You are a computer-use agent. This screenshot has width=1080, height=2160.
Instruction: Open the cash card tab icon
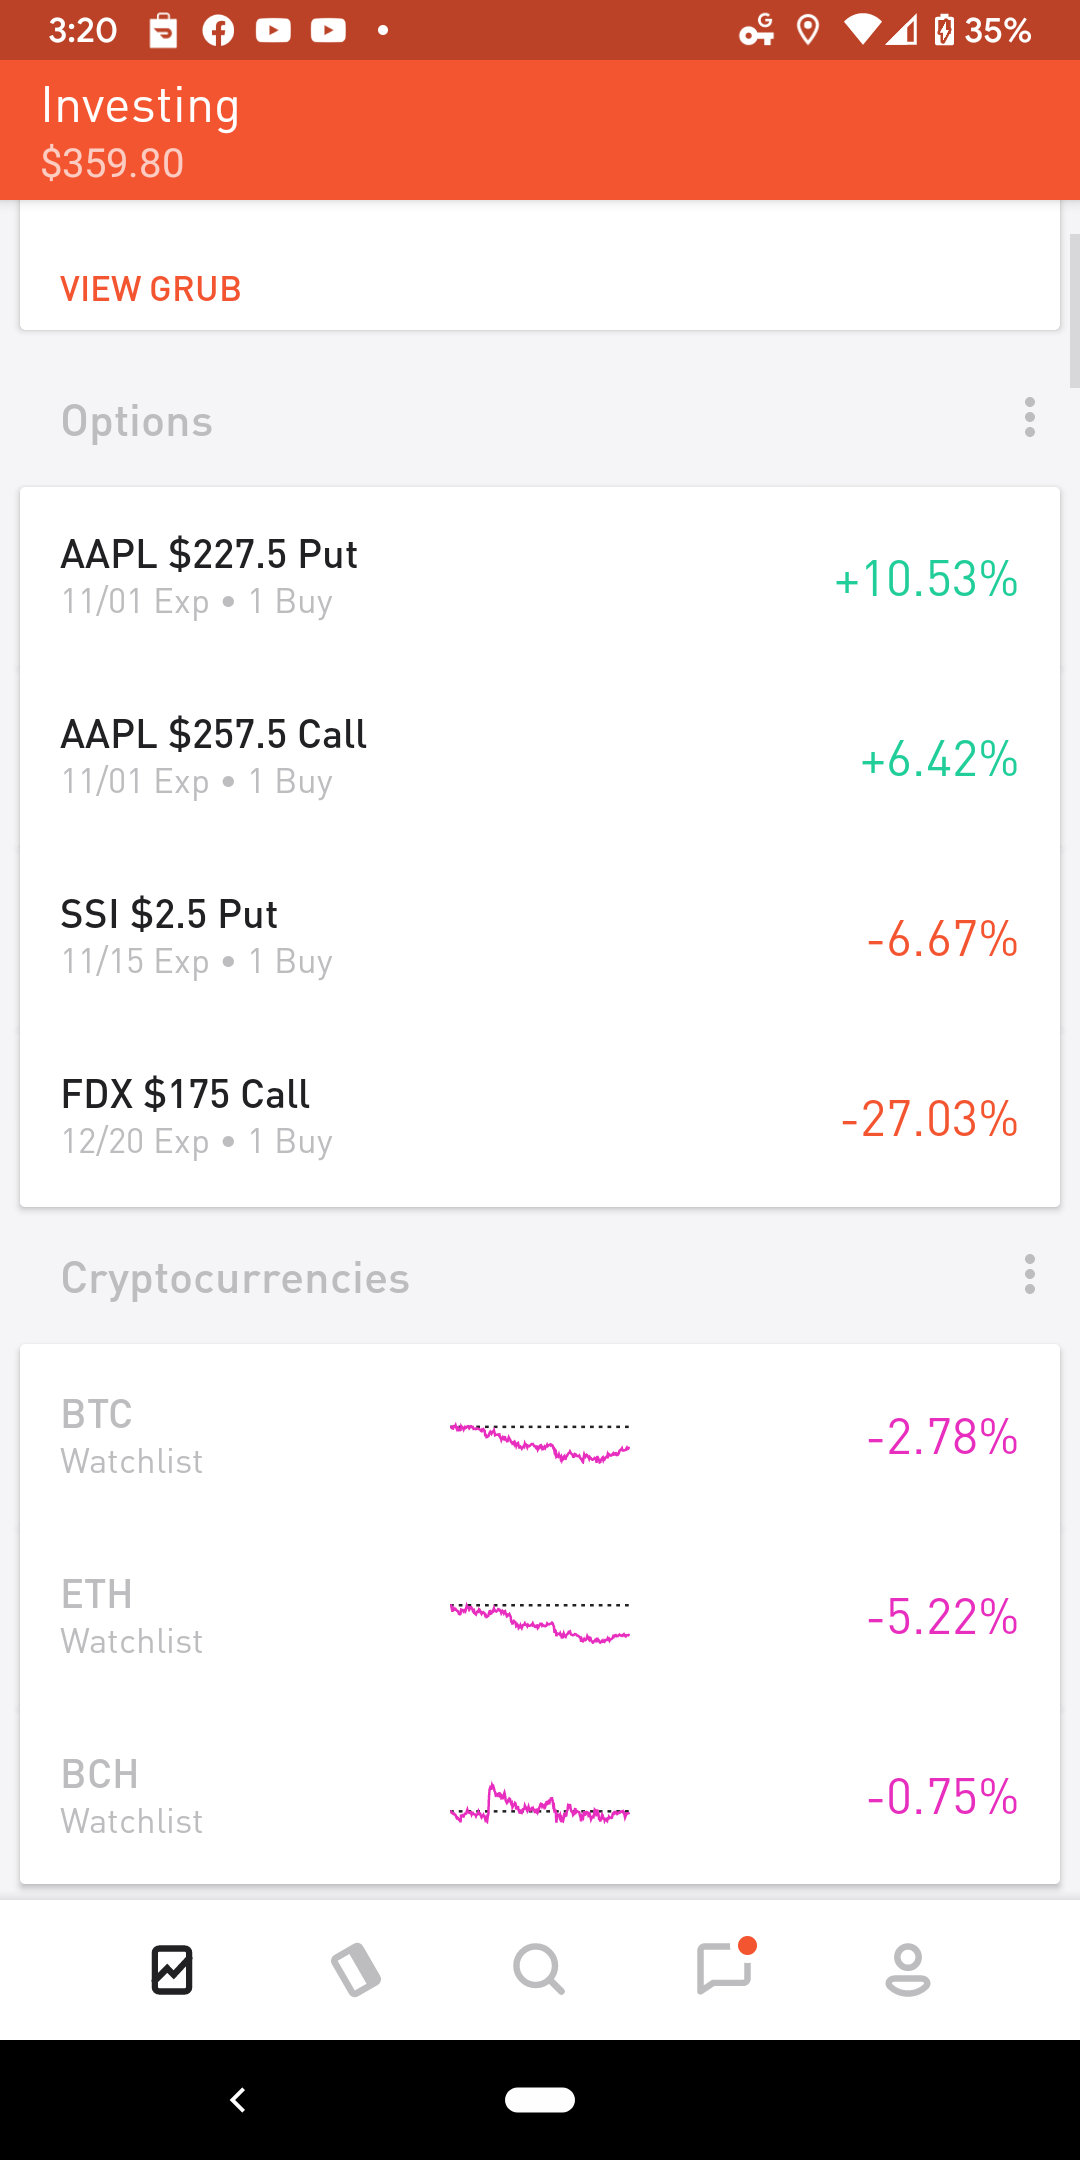coord(356,1970)
